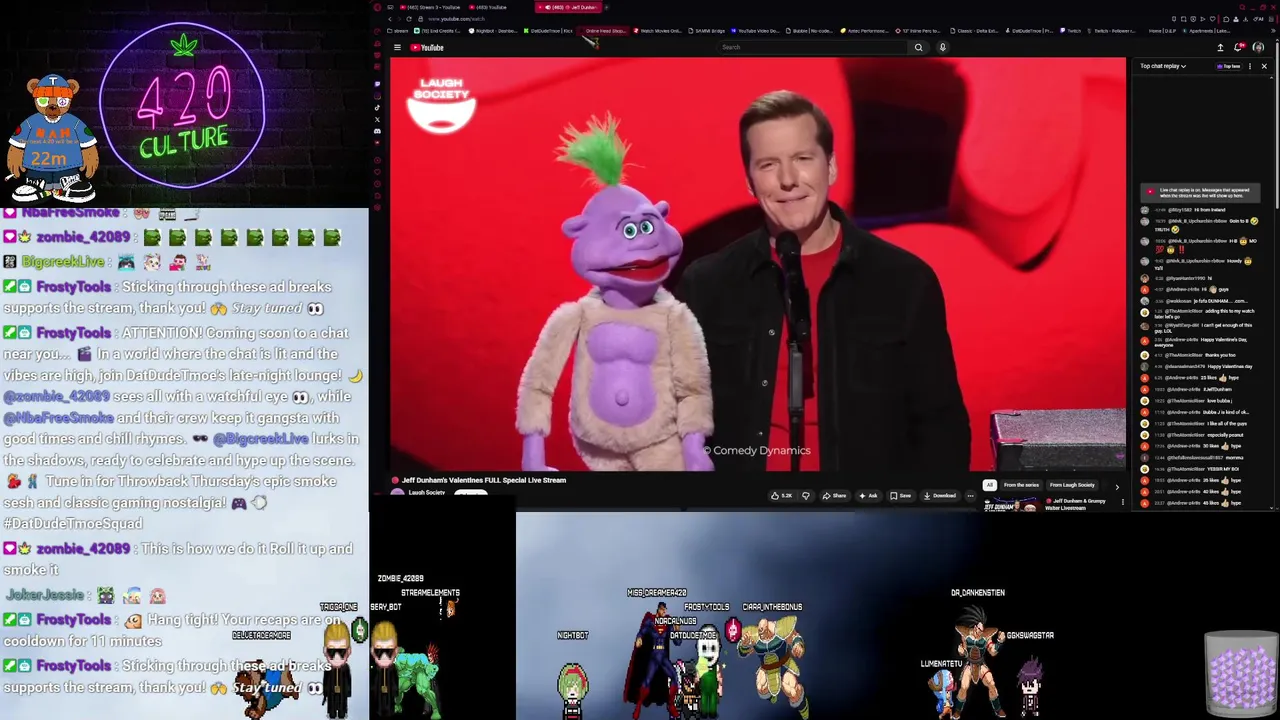Open options for the Grumpy Walter Livestream suggestion
This screenshot has height=720, width=1280.
coord(1122,502)
